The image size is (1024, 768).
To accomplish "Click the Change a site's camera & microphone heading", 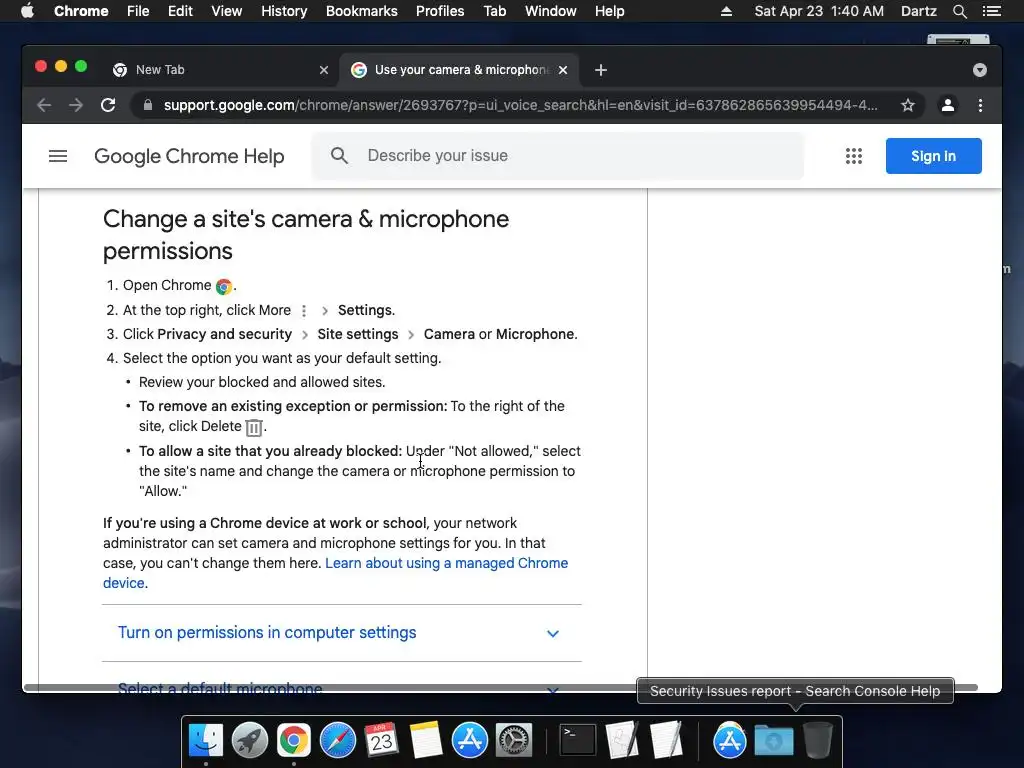I will (306, 235).
